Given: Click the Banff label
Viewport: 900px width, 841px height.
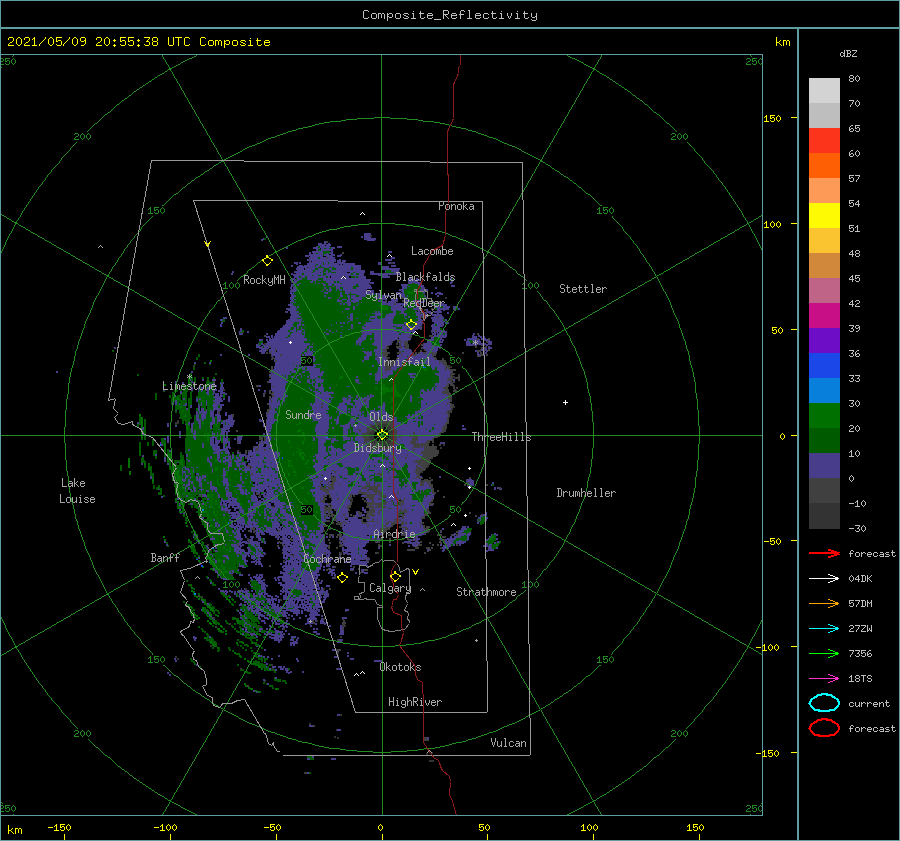Looking at the screenshot, I should pos(165,558).
